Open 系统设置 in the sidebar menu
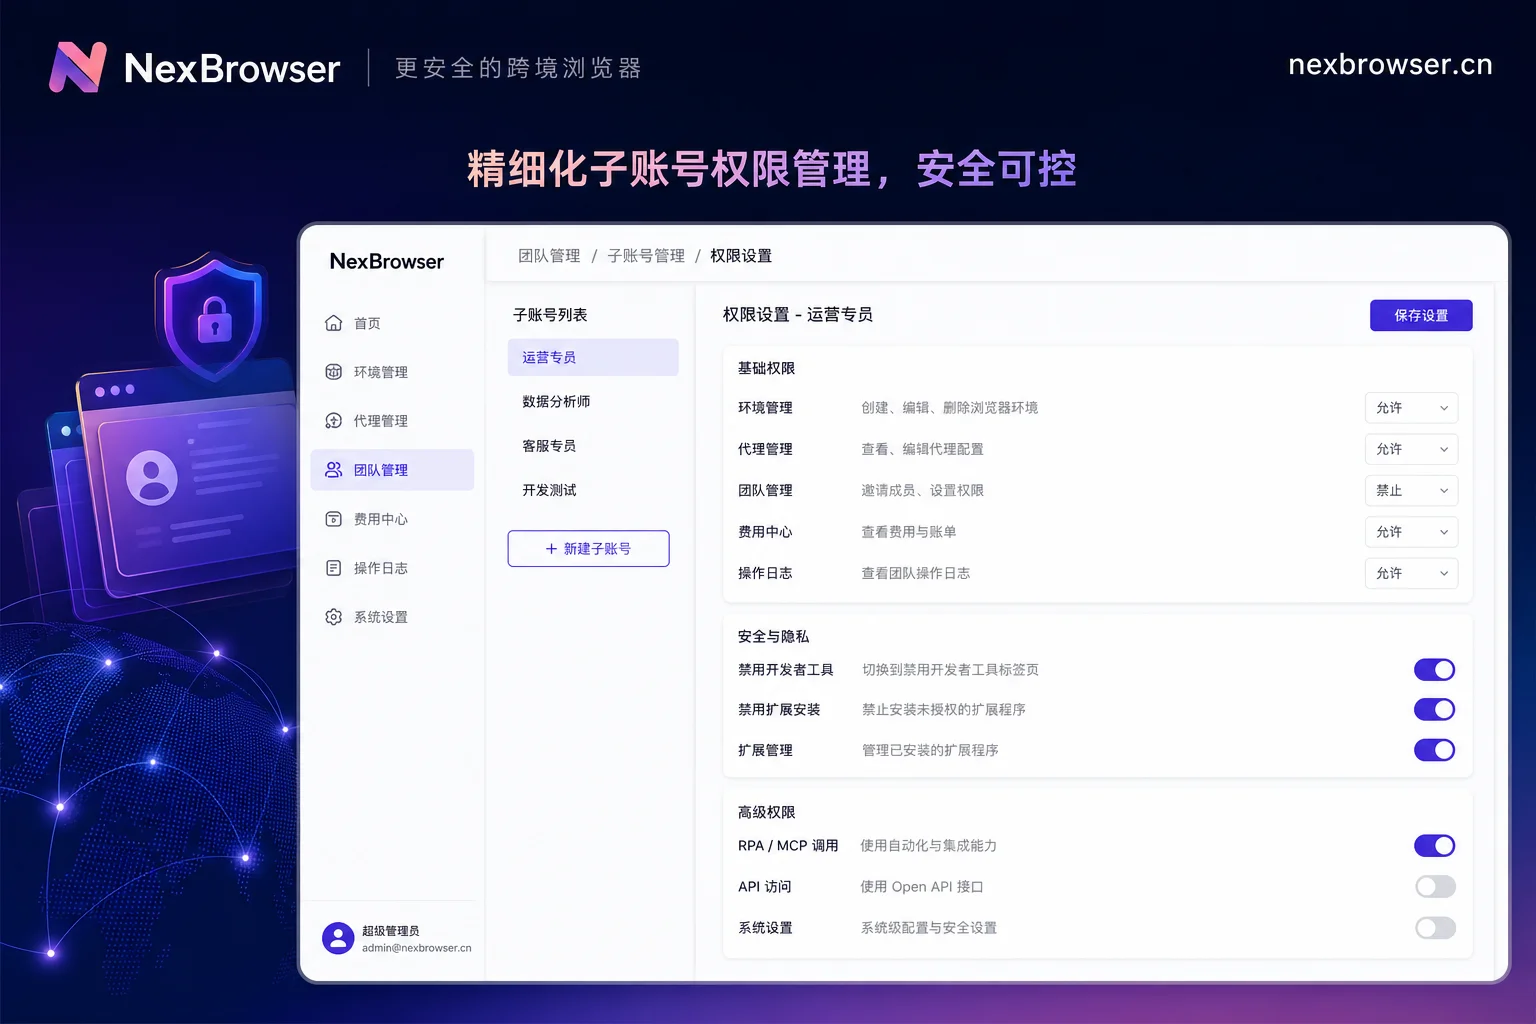 tap(392, 617)
